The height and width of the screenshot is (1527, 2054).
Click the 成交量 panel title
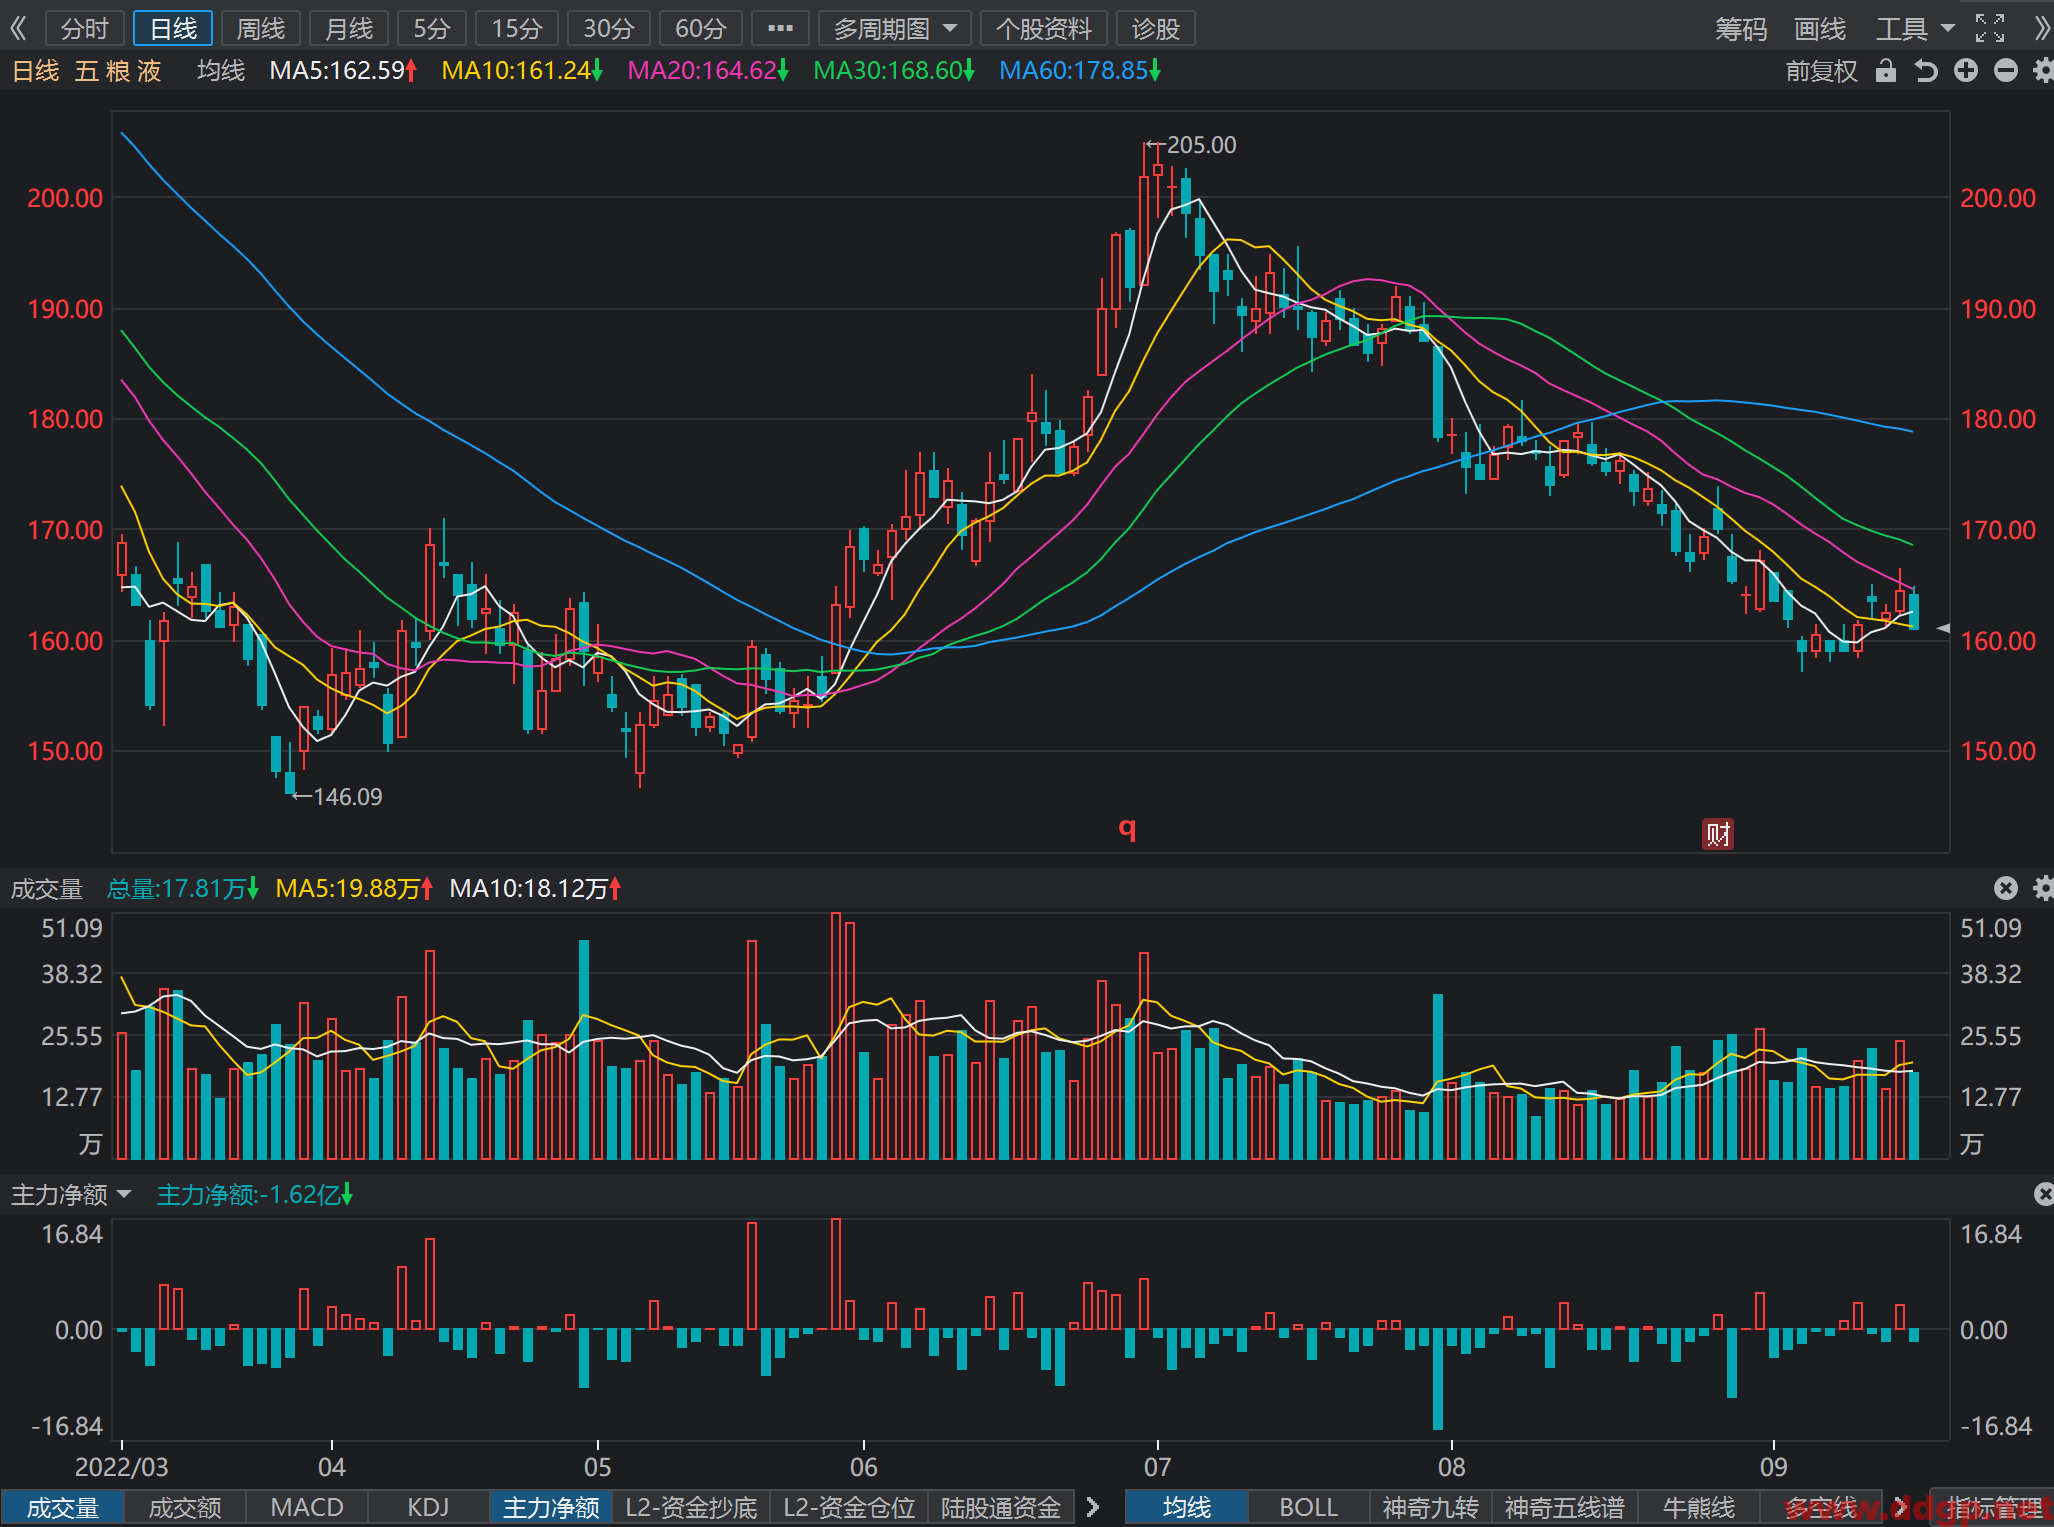click(46, 888)
